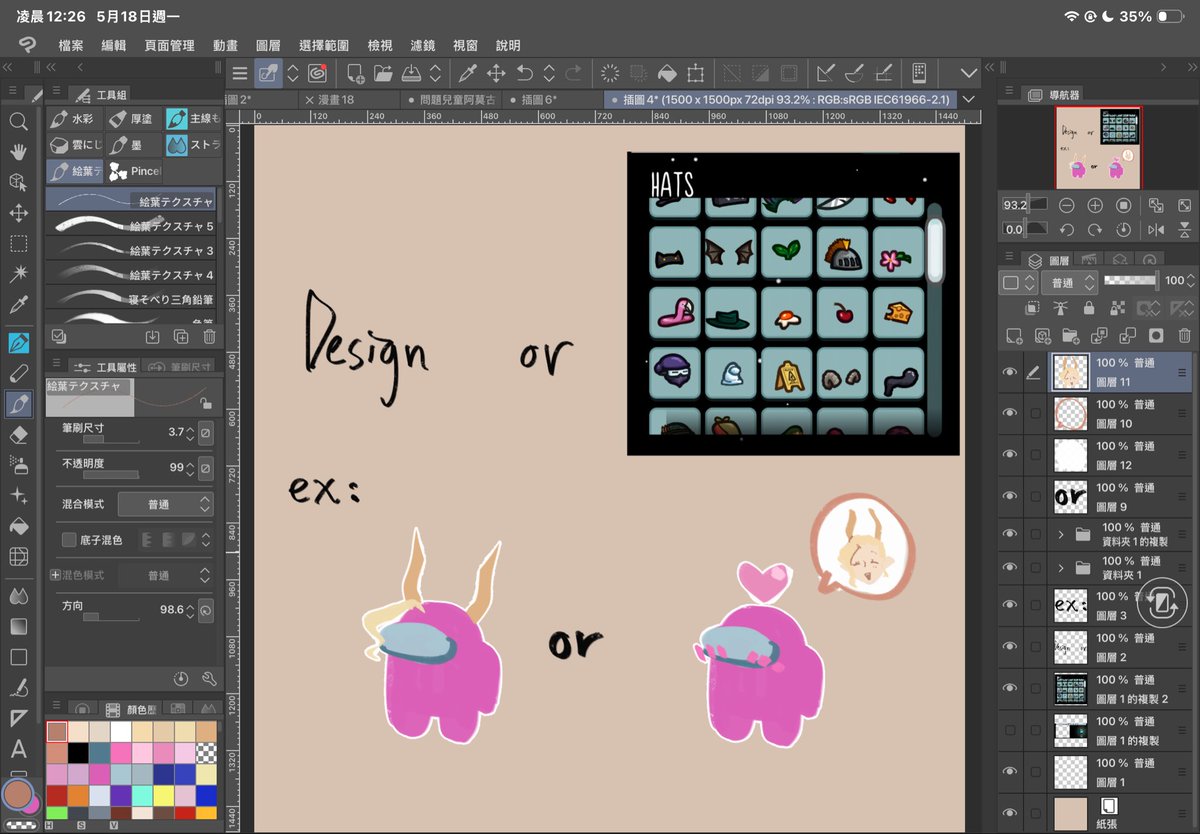This screenshot has width=1200, height=834.
Task: Expand folder 資料夾 1
Action: [x=1061, y=568]
